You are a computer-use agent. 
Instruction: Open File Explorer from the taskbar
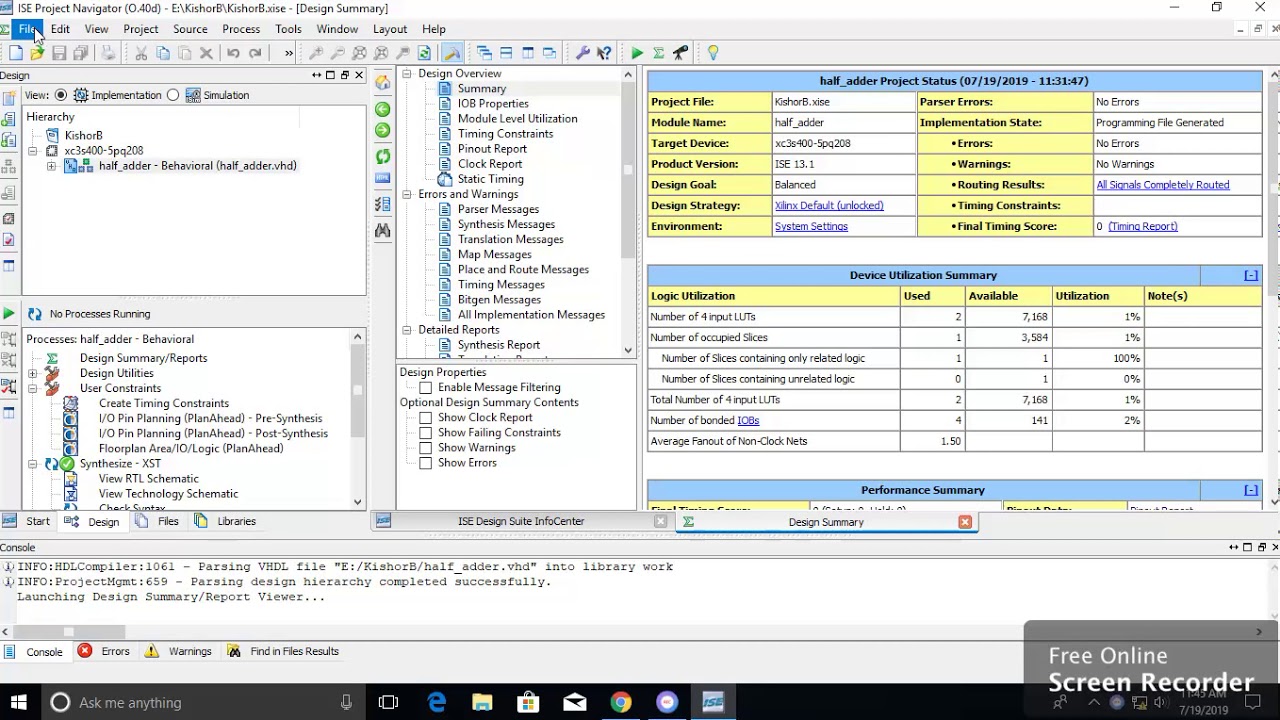[x=482, y=702]
